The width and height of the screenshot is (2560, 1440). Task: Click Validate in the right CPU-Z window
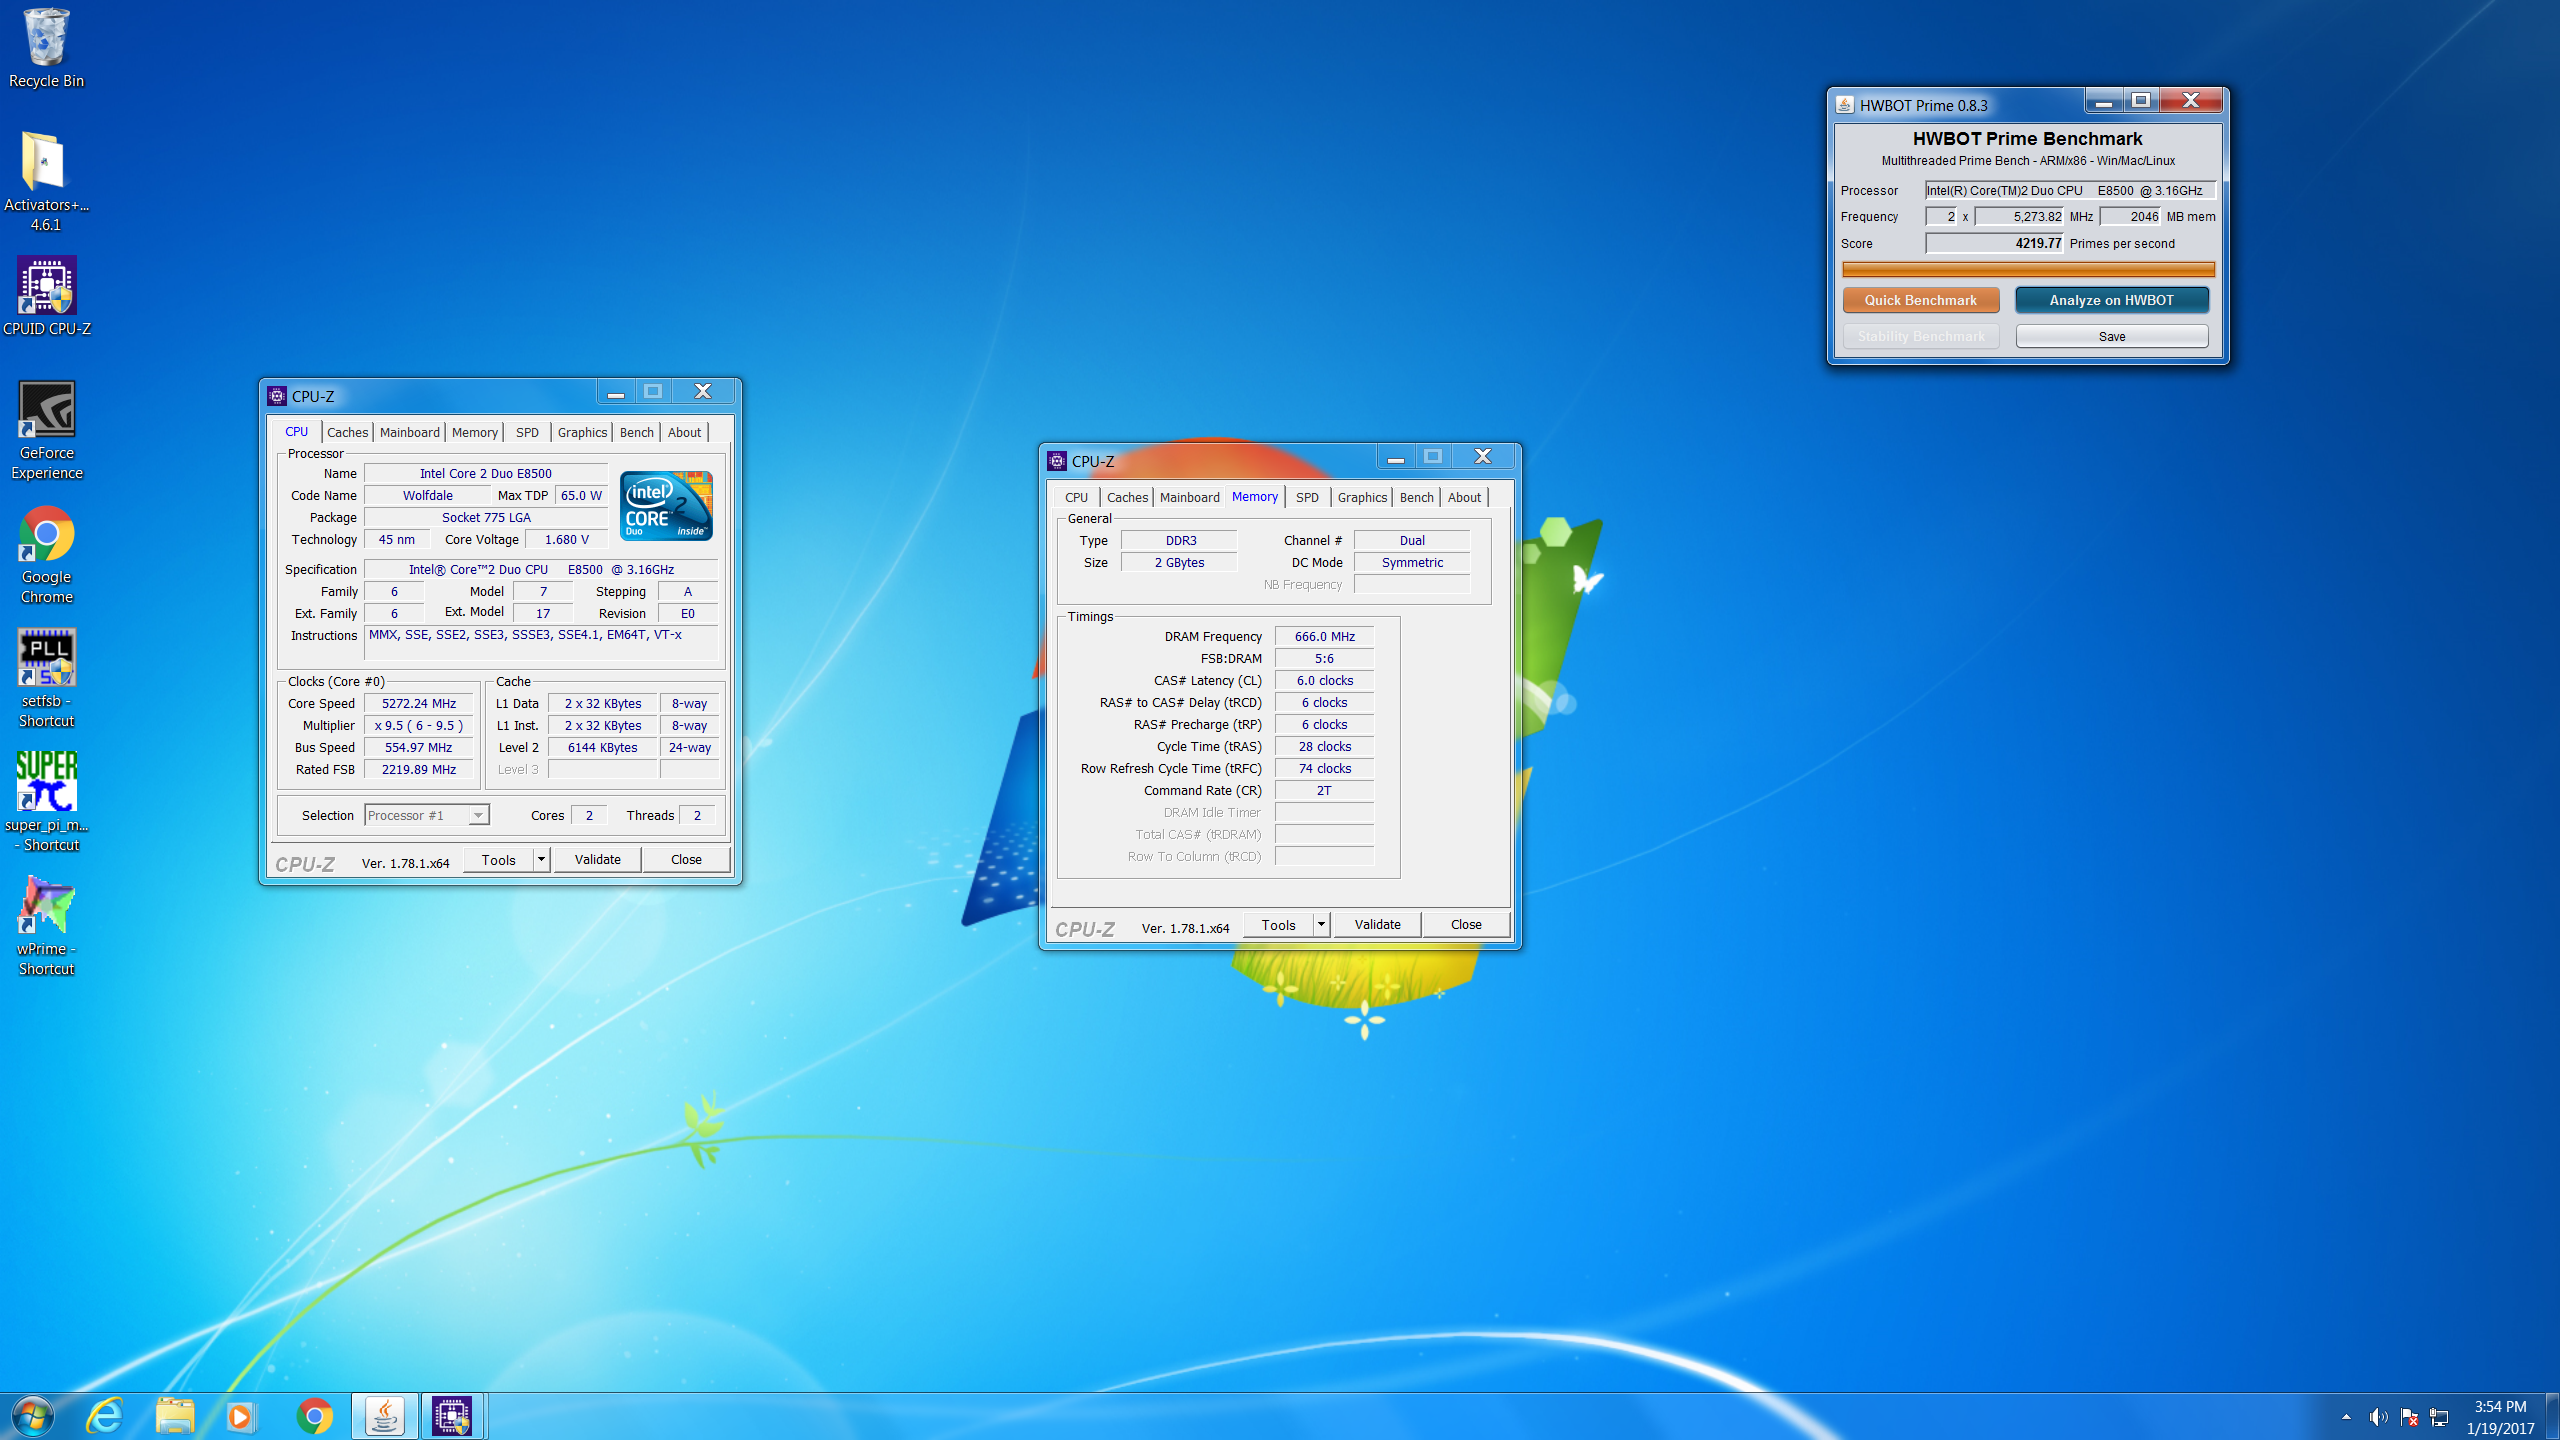(1377, 924)
